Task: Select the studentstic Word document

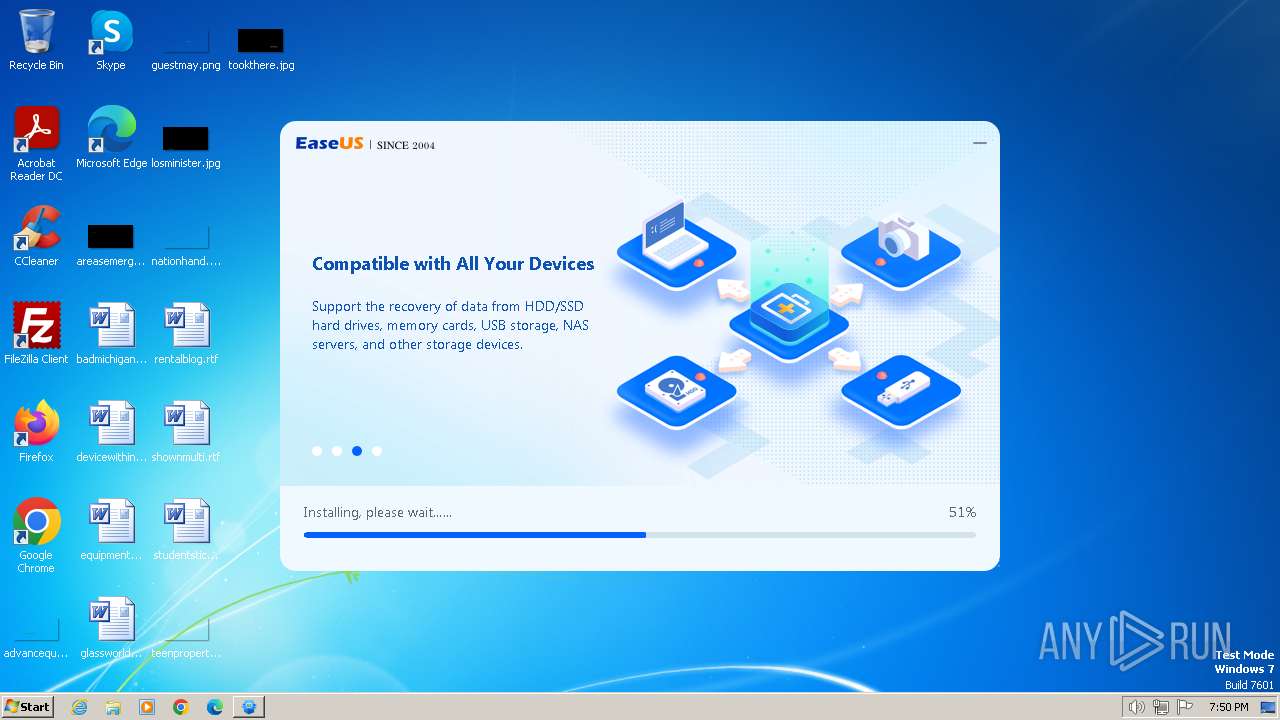Action: tap(186, 530)
